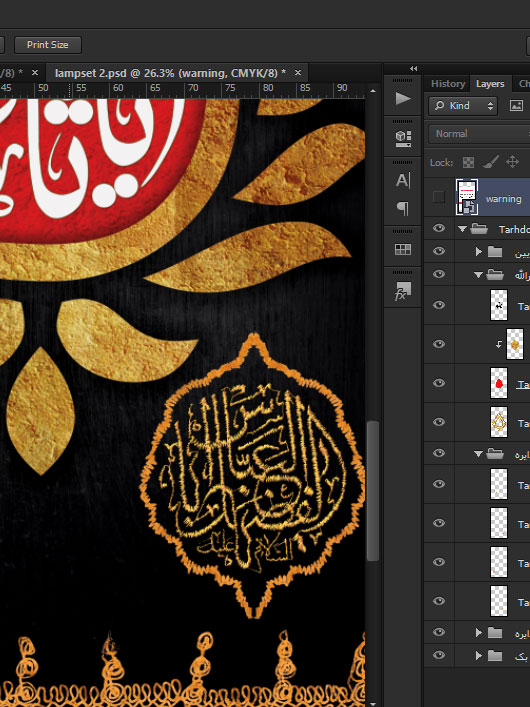
Task: Hide the layer with the red blob thumbnail
Action: coord(438,383)
